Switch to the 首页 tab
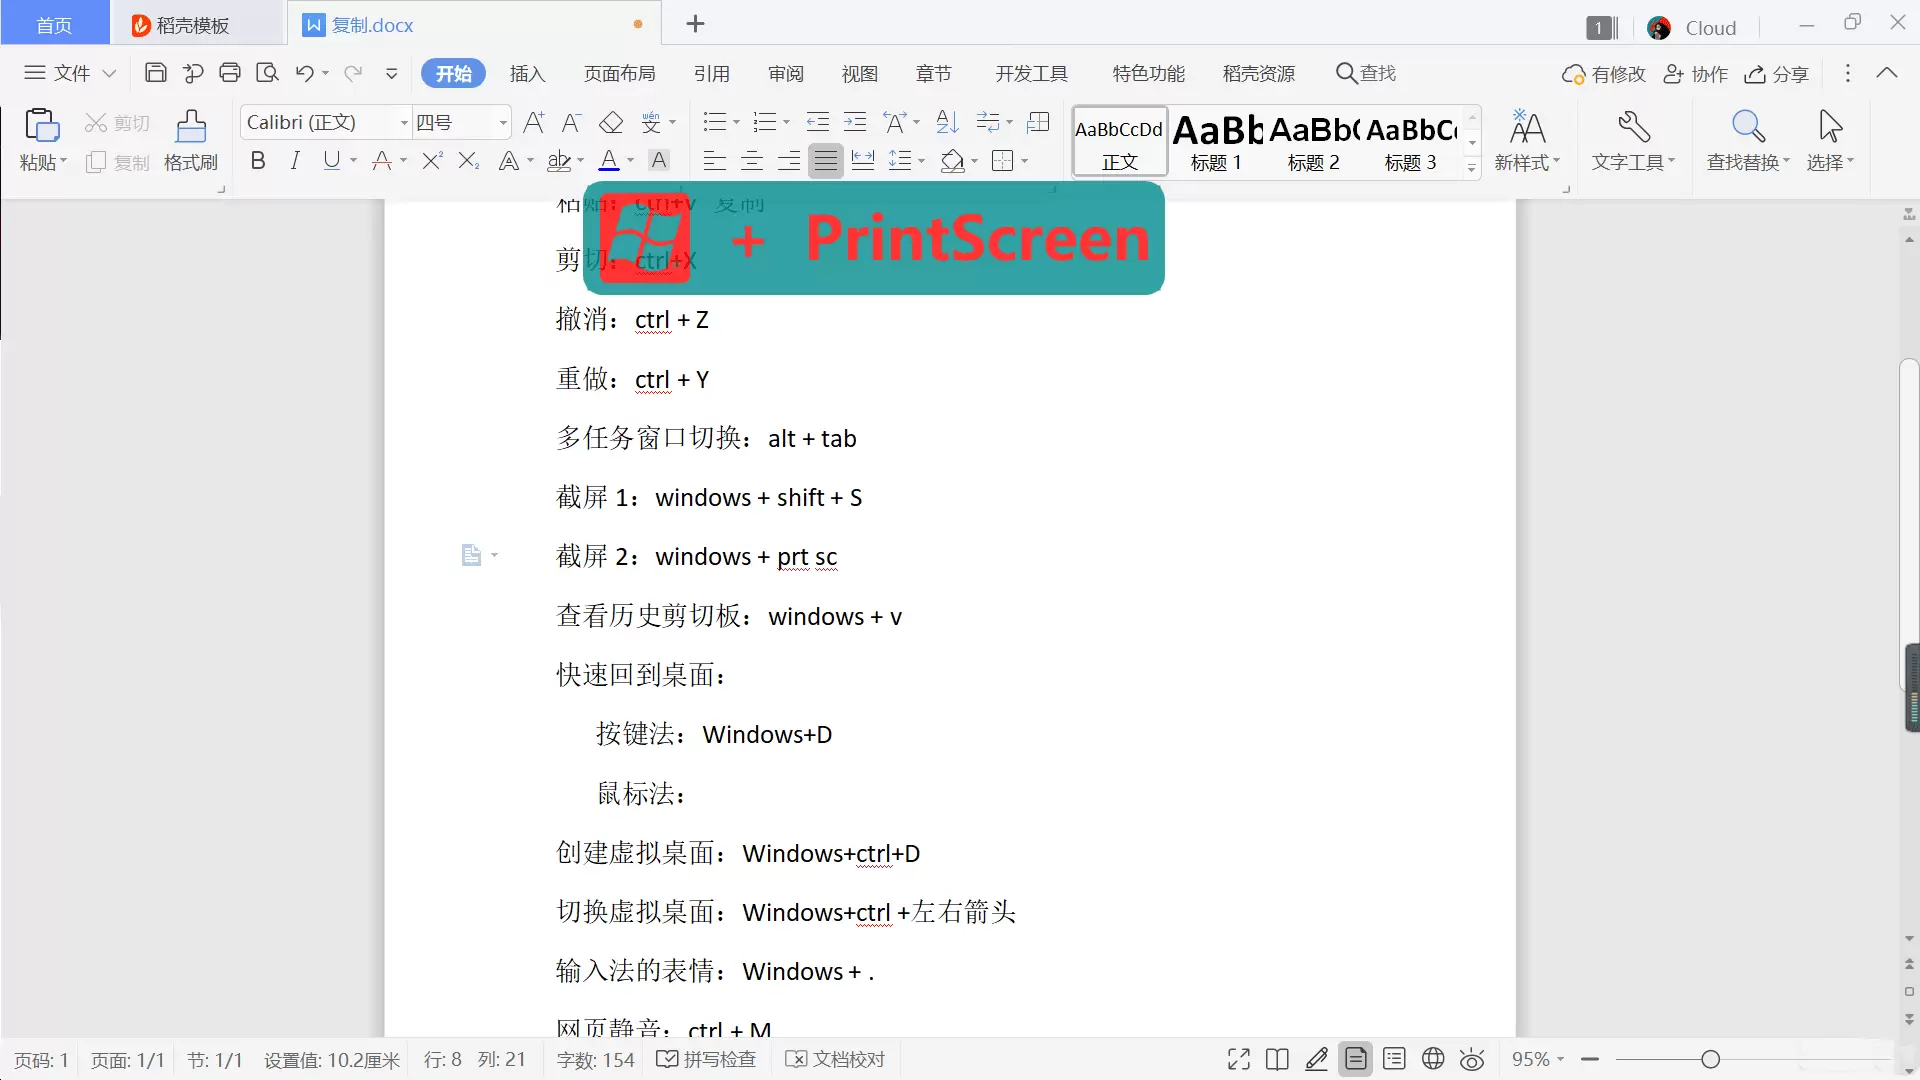The image size is (1920, 1080). point(54,25)
